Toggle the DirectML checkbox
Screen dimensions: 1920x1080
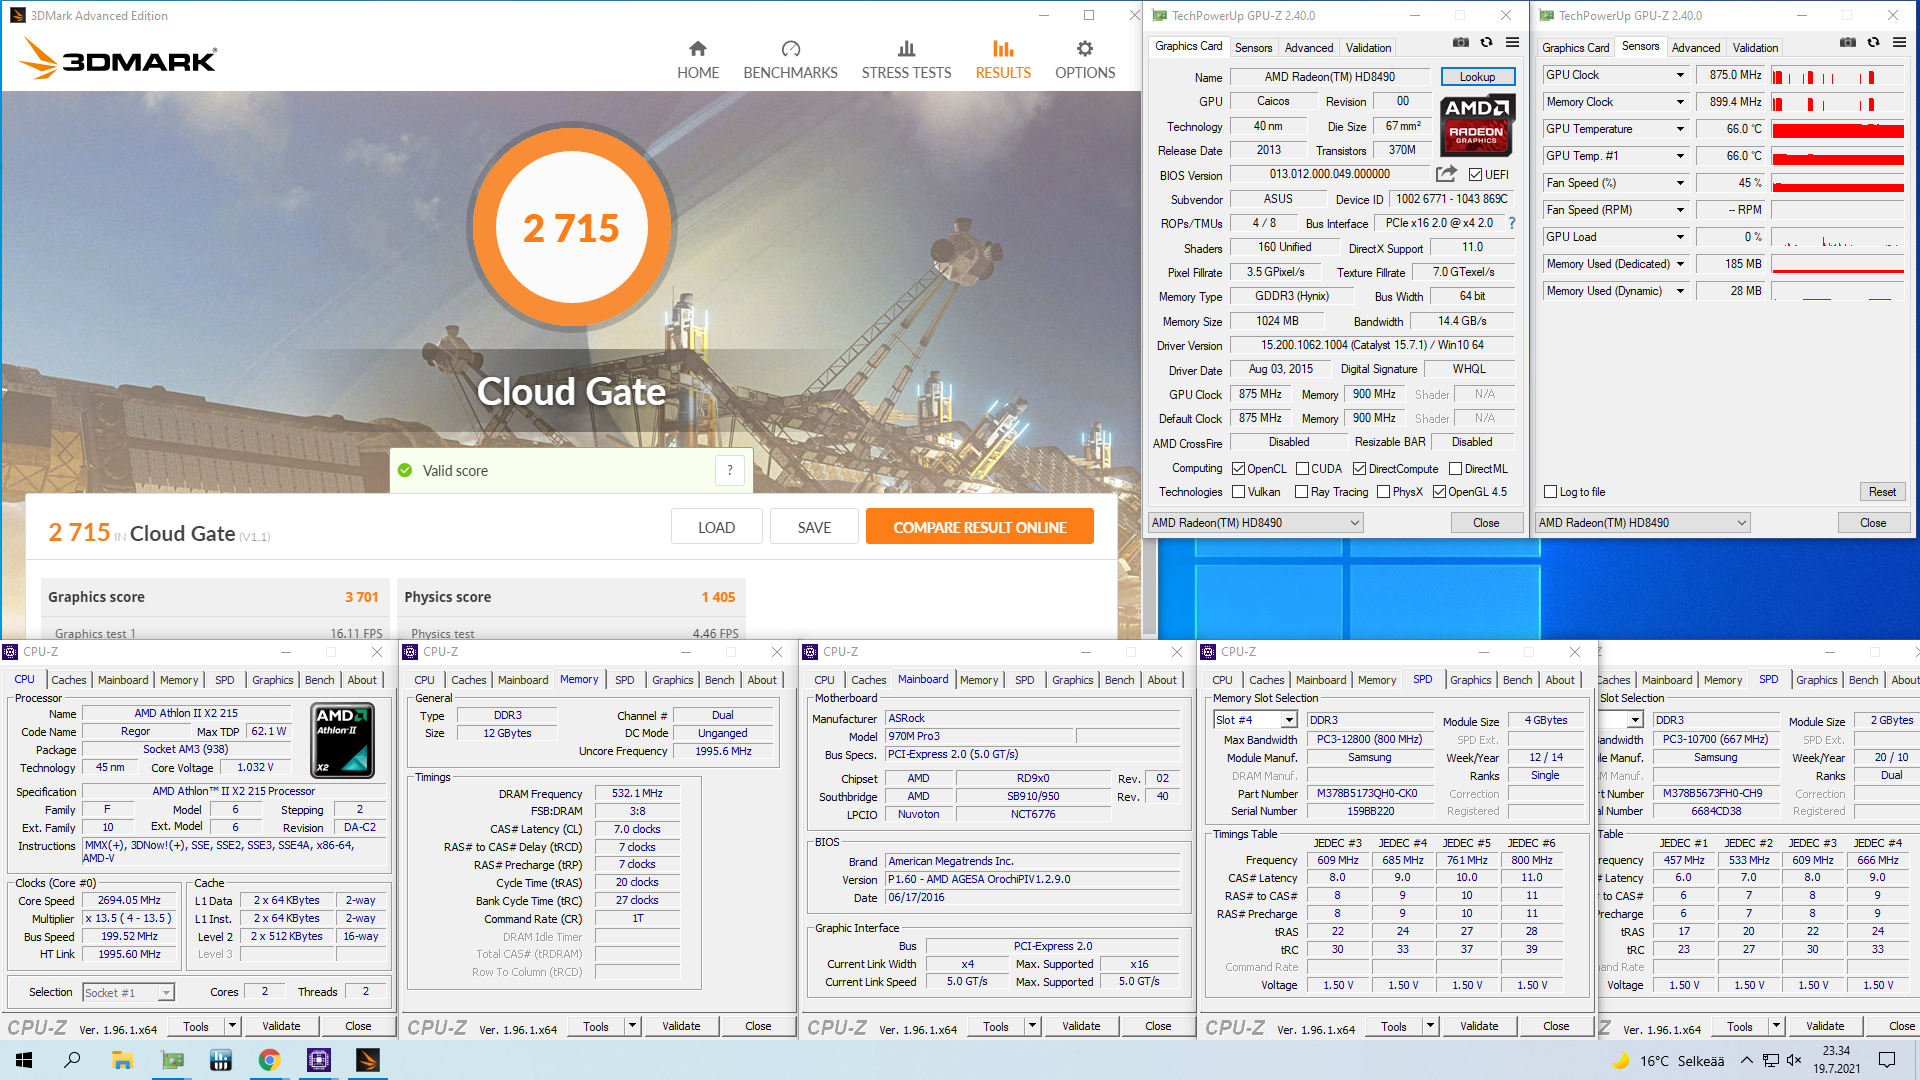[1455, 469]
